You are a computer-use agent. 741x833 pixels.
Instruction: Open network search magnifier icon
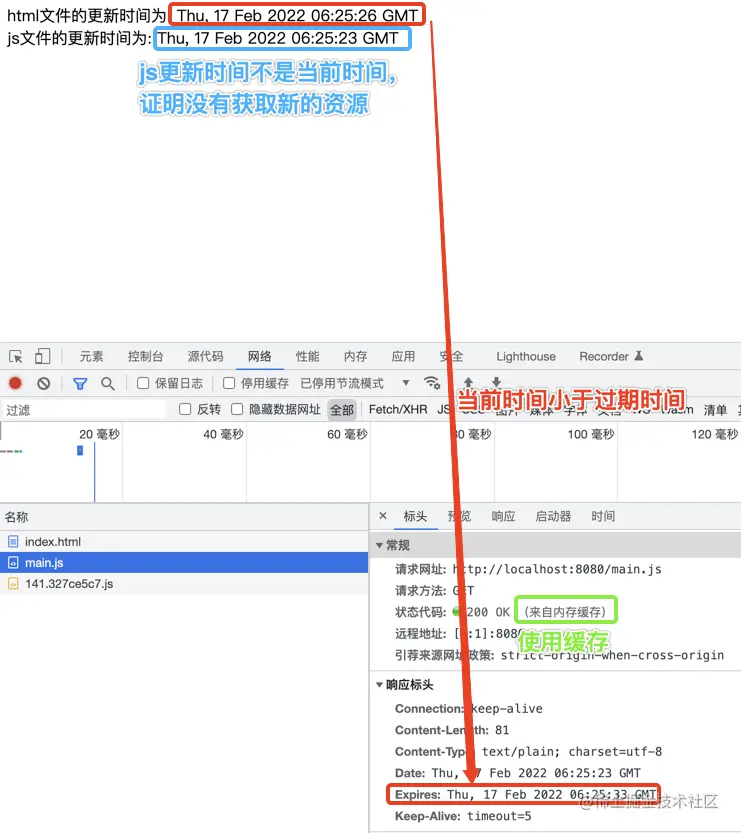108,384
